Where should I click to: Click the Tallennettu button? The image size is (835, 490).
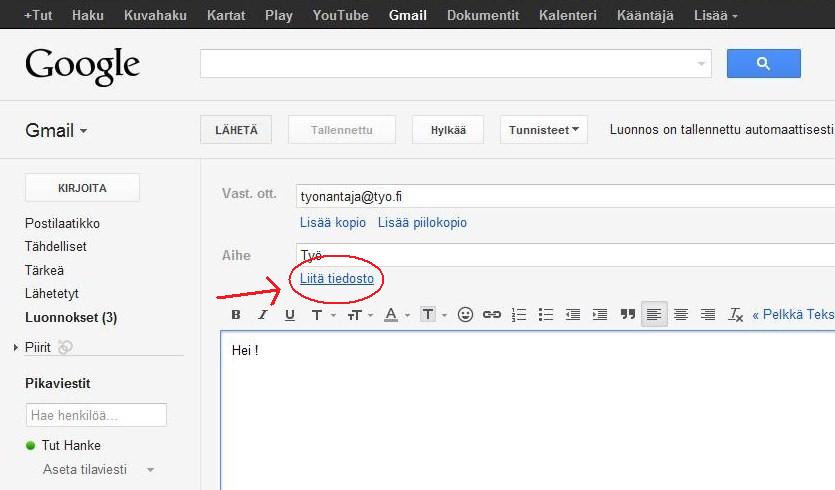pyautogui.click(x=342, y=130)
